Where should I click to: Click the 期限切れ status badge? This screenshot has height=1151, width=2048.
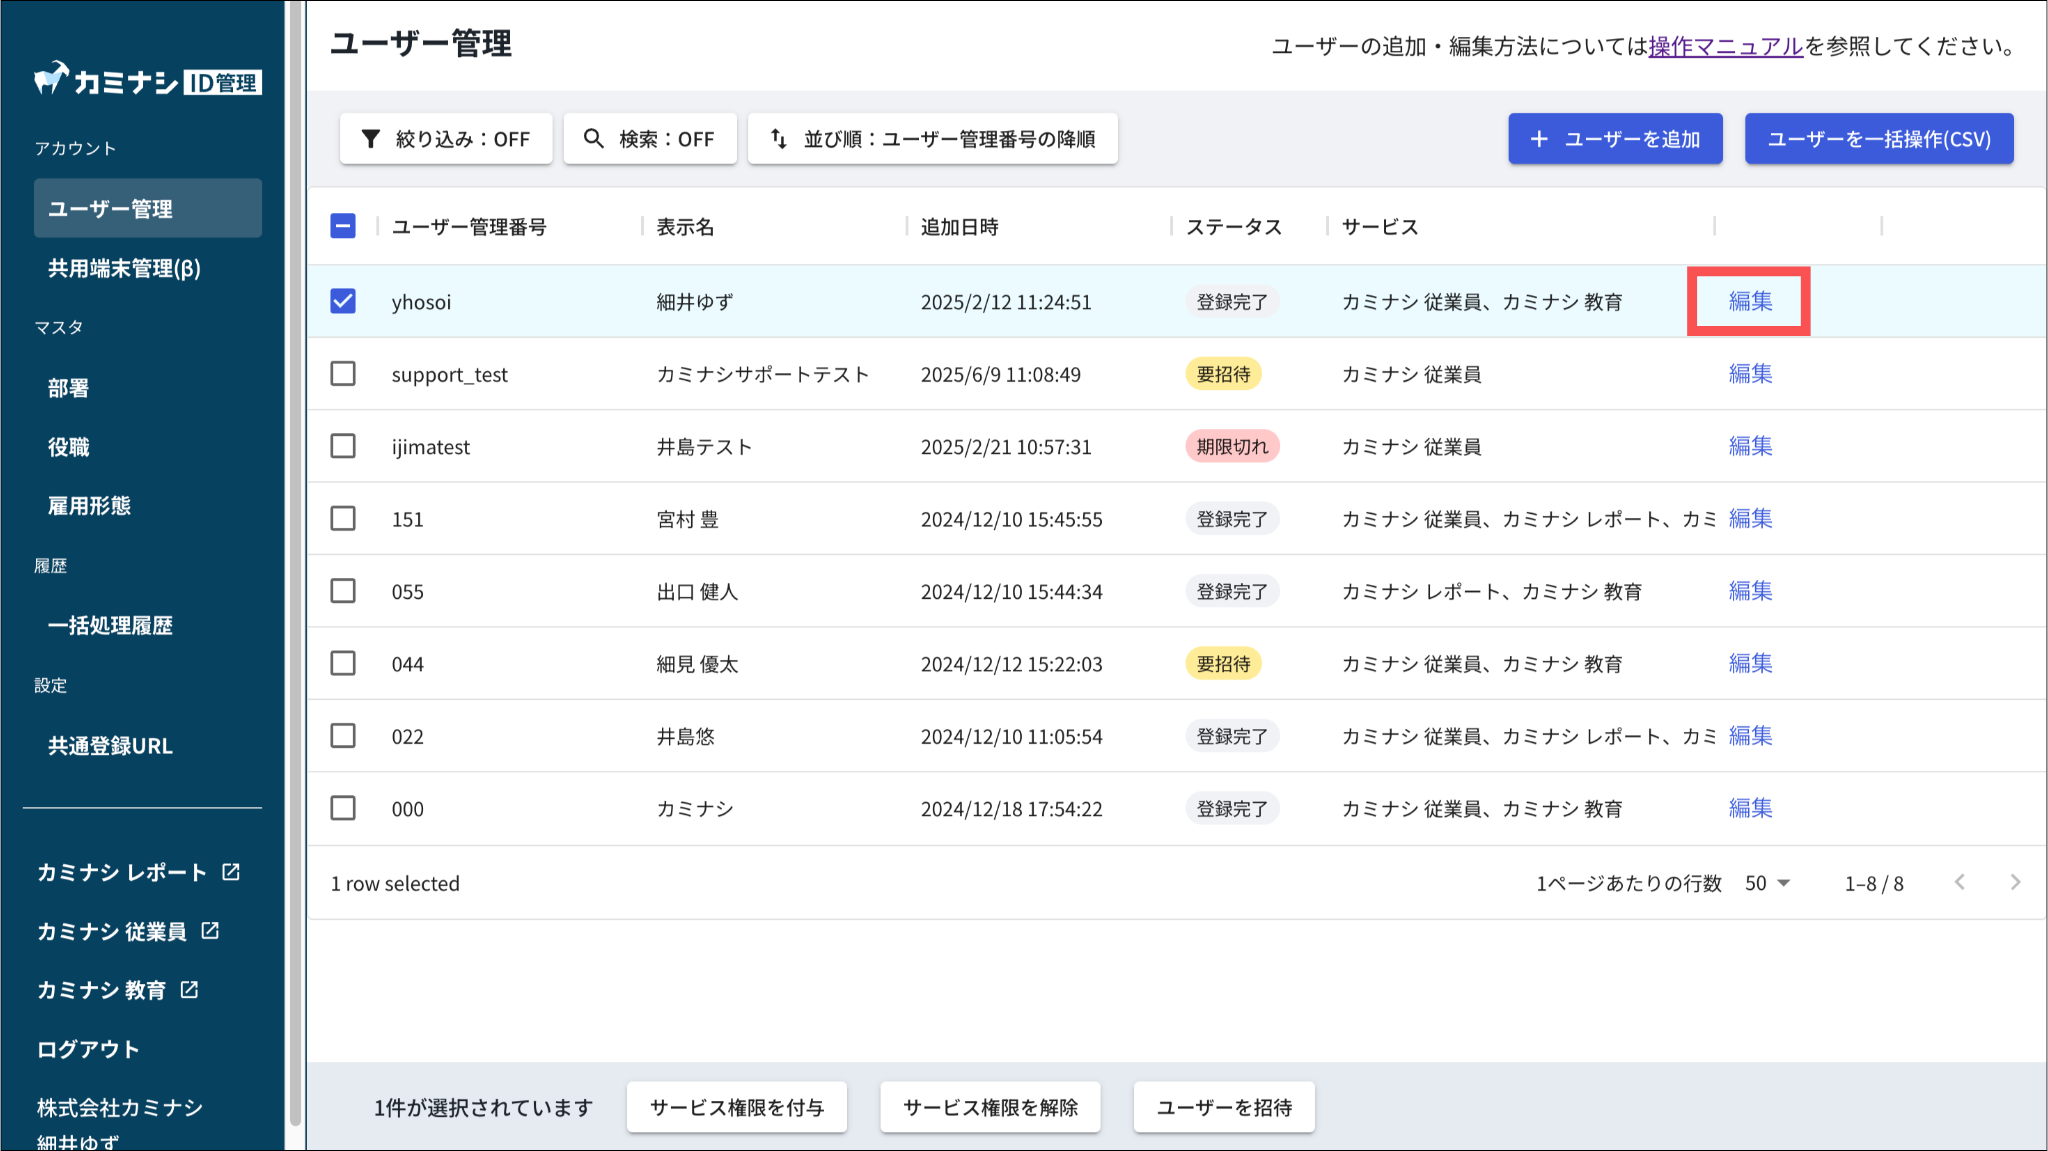click(x=1232, y=447)
